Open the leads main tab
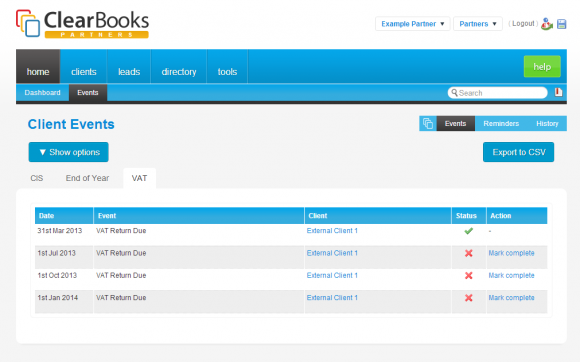Image resolution: width=580 pixels, height=362 pixels. [129, 67]
